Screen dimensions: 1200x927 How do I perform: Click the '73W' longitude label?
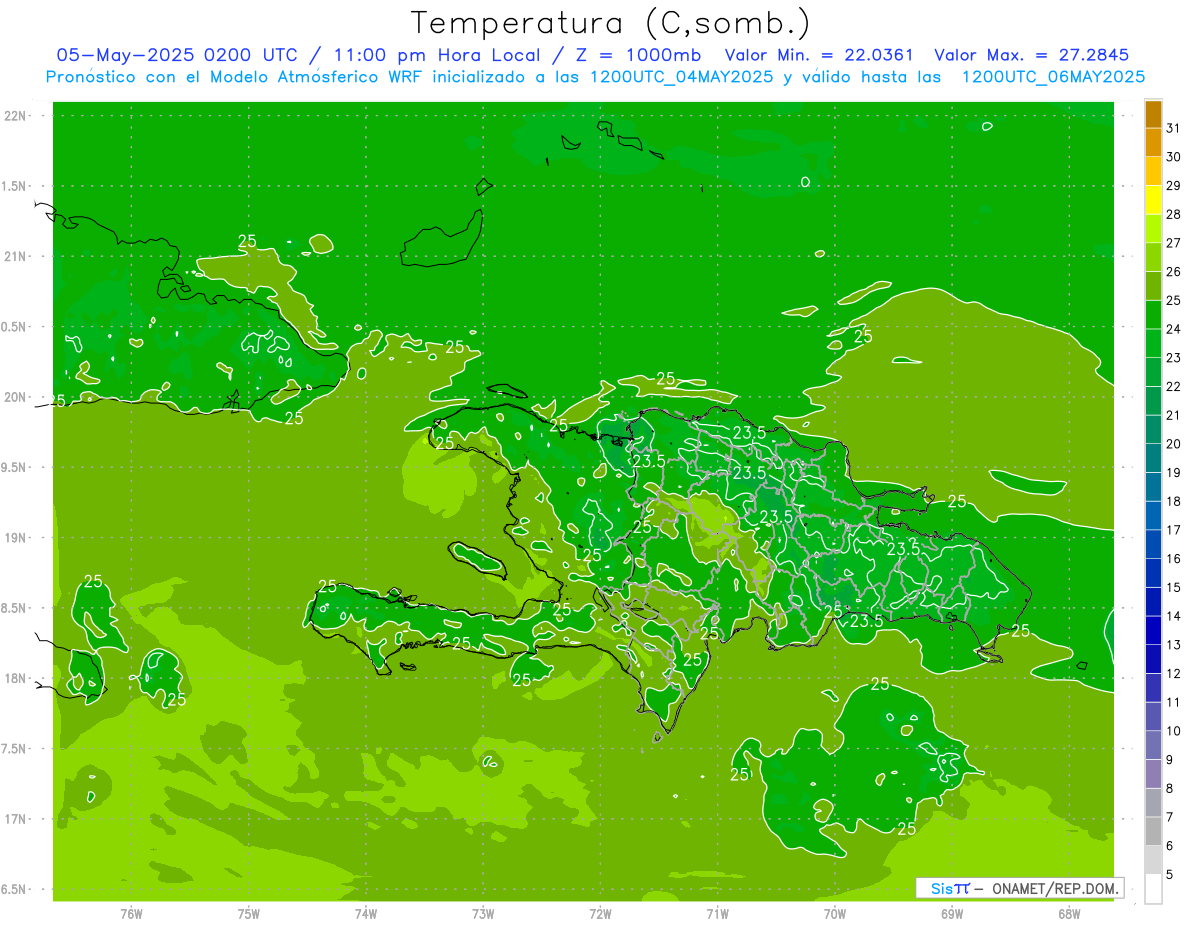tap(483, 915)
